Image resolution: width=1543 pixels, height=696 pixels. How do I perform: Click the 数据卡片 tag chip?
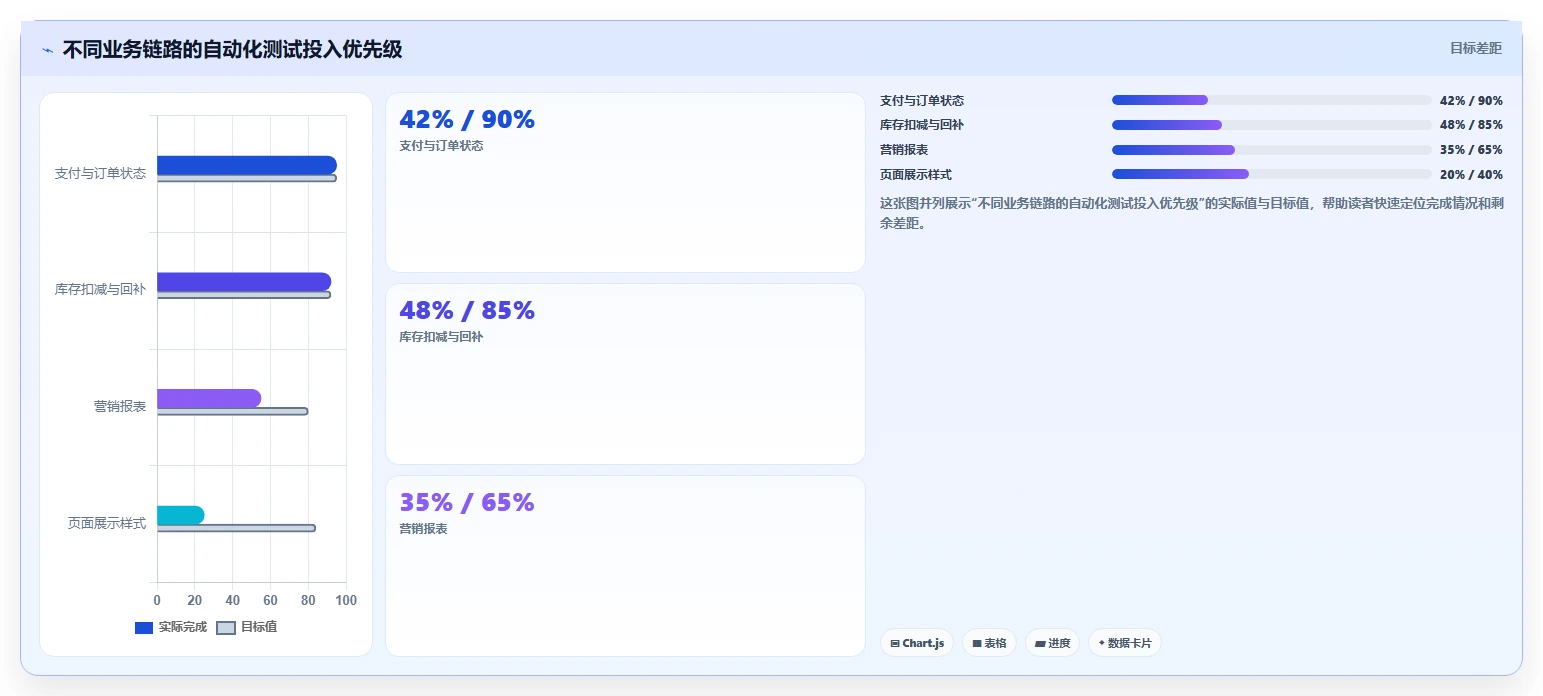click(x=1124, y=643)
